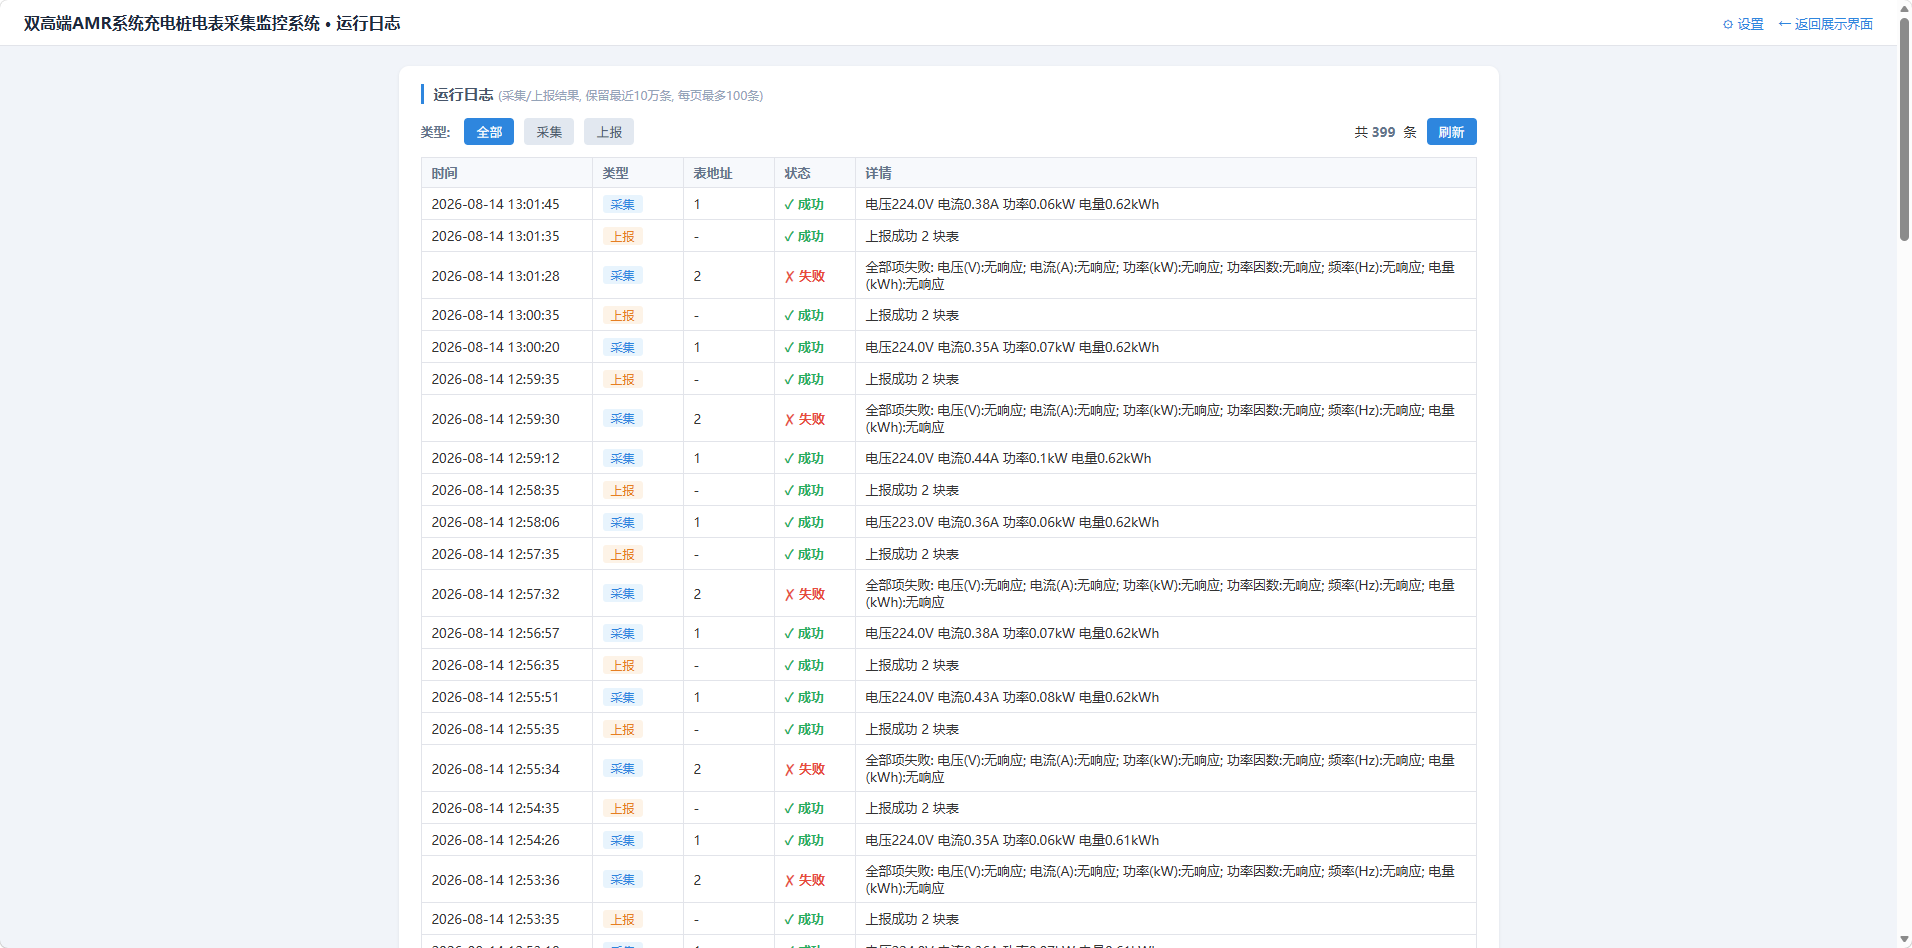Click timestamp 2026-08-14 12:59:35
Screen dimensions: 1912x948
tap(496, 379)
